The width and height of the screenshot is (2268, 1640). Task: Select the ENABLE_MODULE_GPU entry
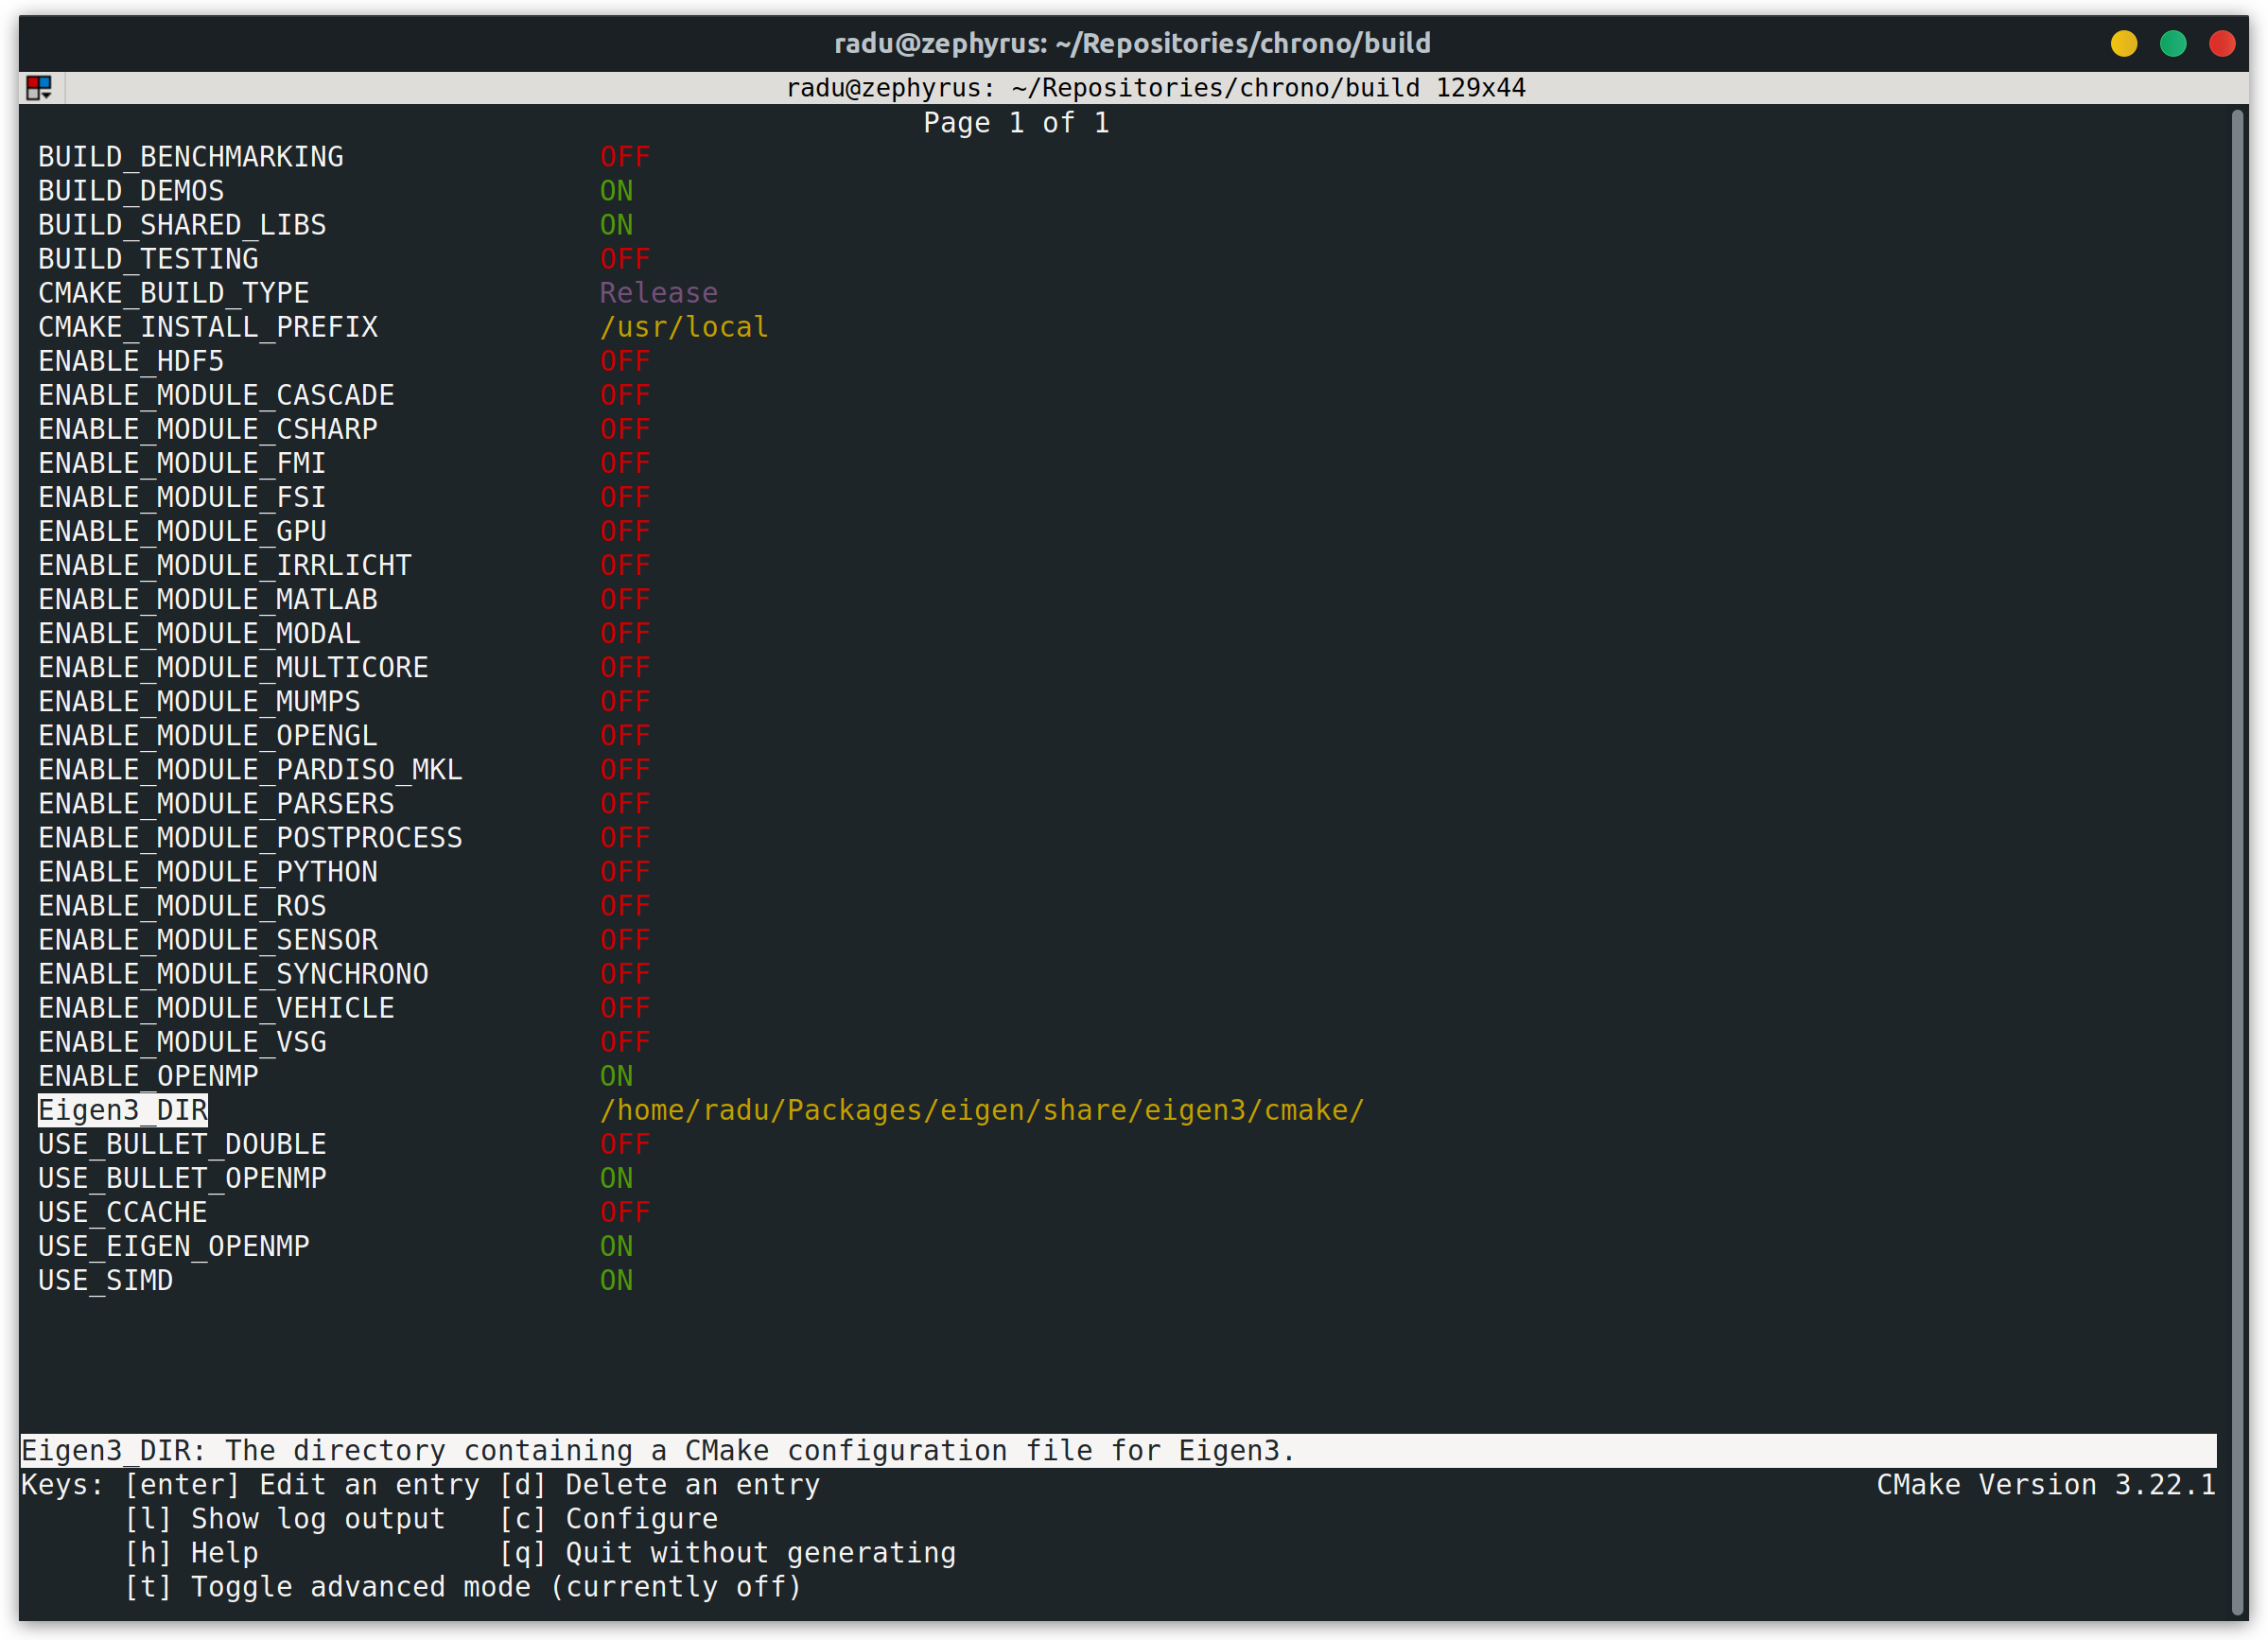point(182,531)
